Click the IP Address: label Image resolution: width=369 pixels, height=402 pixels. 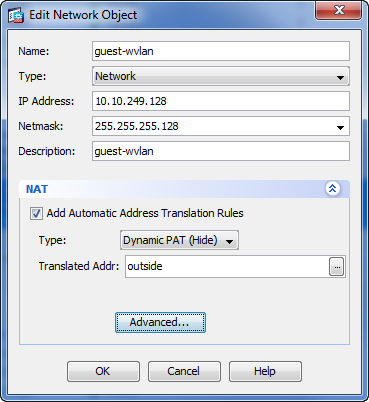tap(46, 101)
